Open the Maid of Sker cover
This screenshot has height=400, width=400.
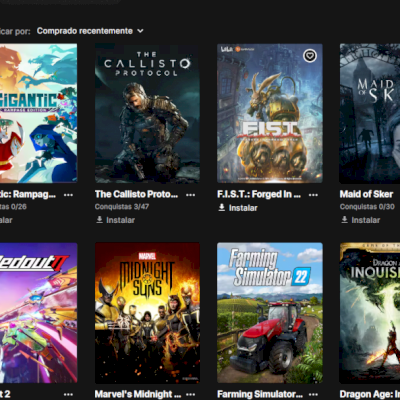370,113
